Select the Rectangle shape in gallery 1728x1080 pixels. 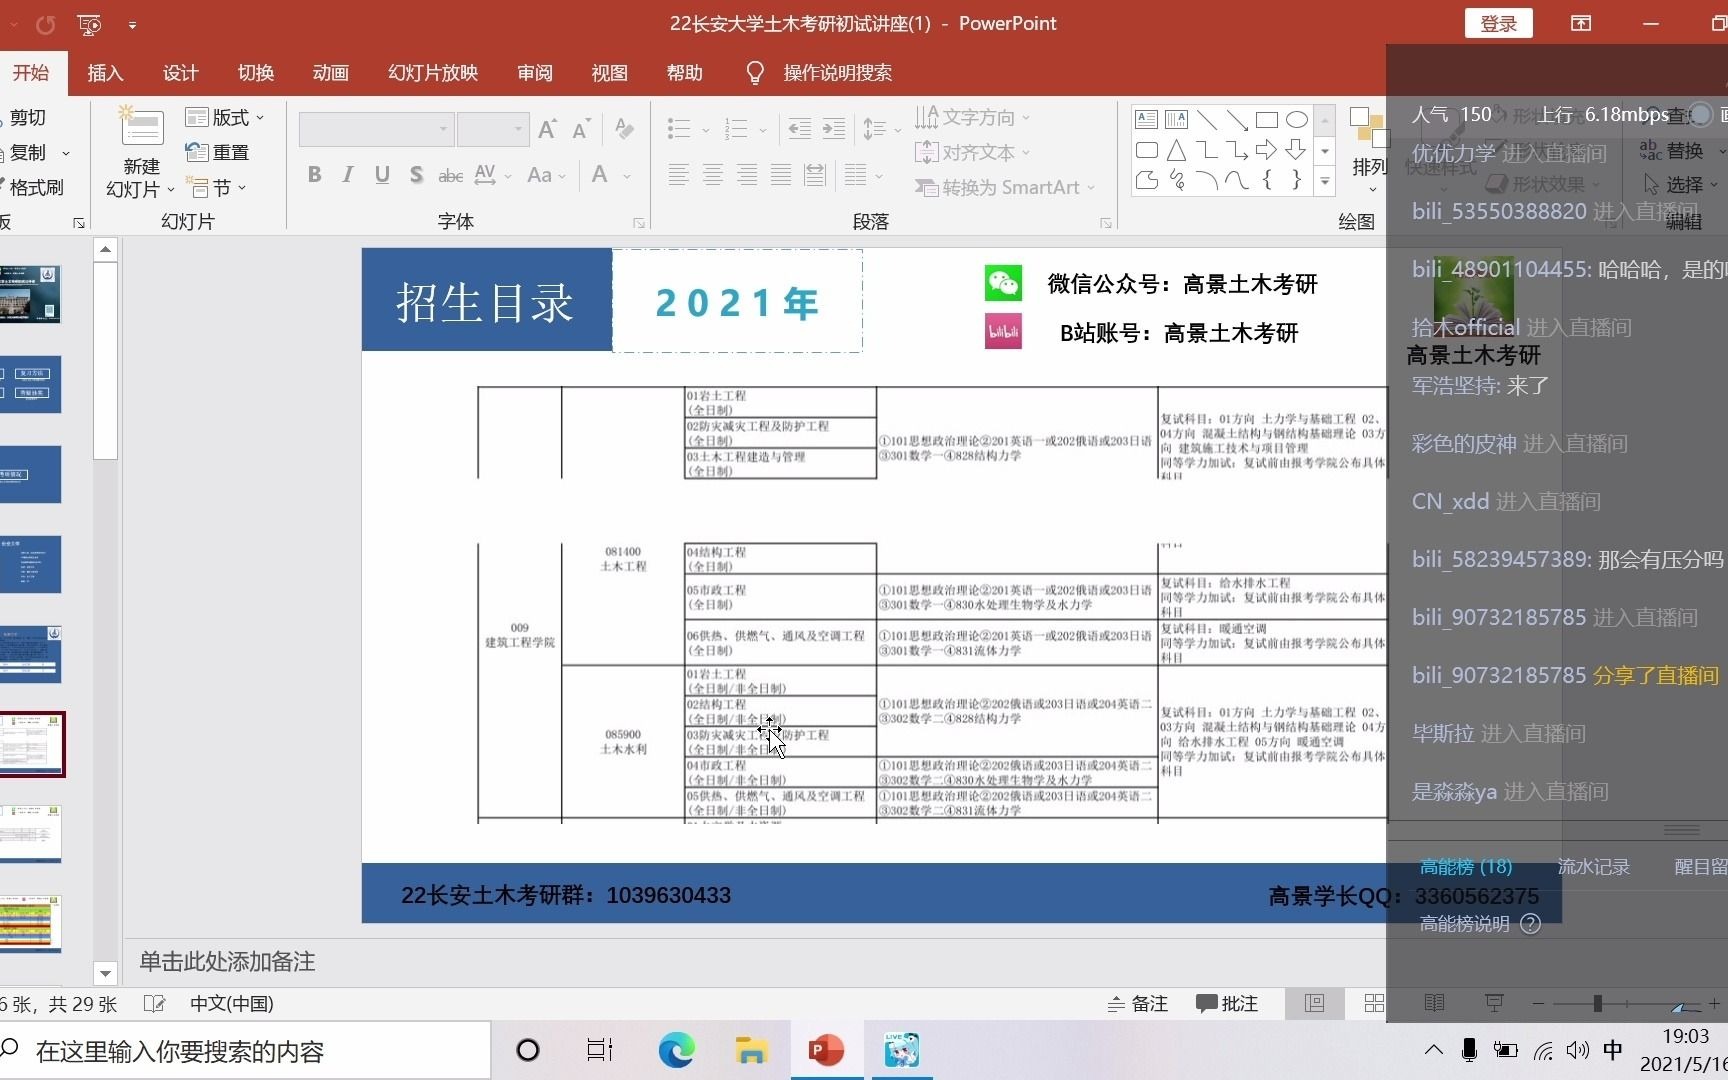pyautogui.click(x=1267, y=120)
